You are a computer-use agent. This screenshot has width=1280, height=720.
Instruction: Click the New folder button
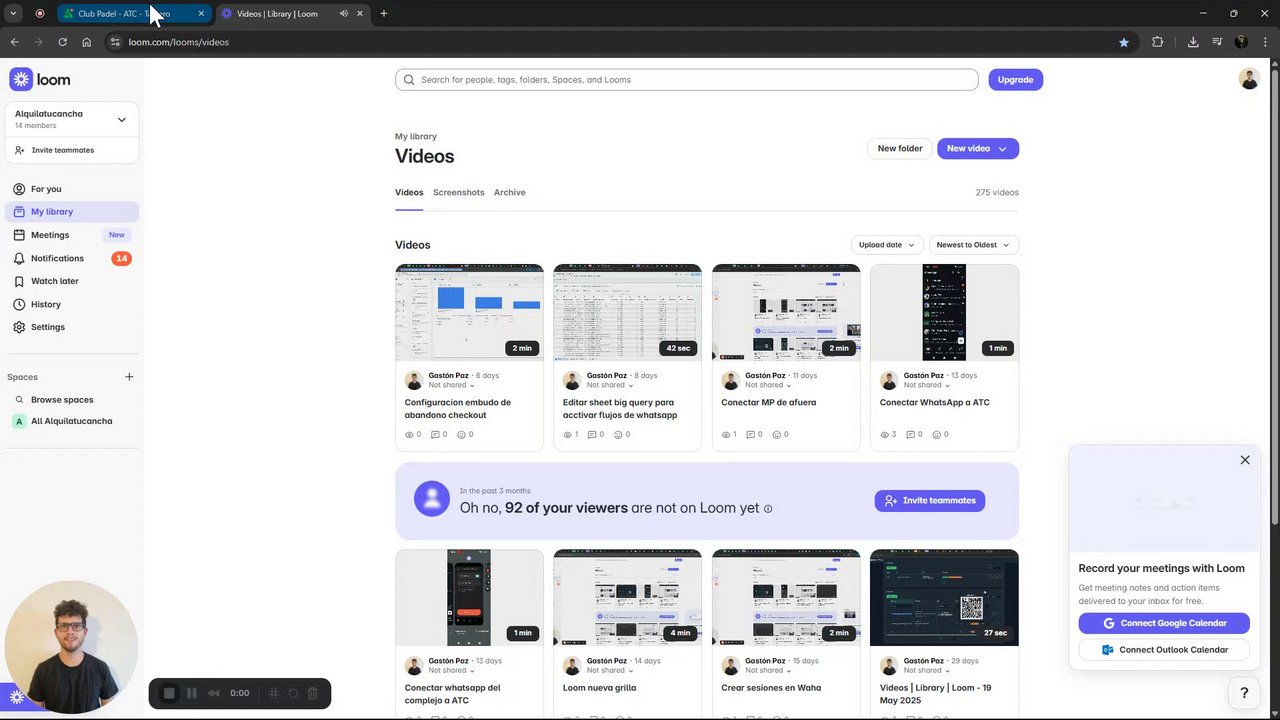pyautogui.click(x=900, y=149)
